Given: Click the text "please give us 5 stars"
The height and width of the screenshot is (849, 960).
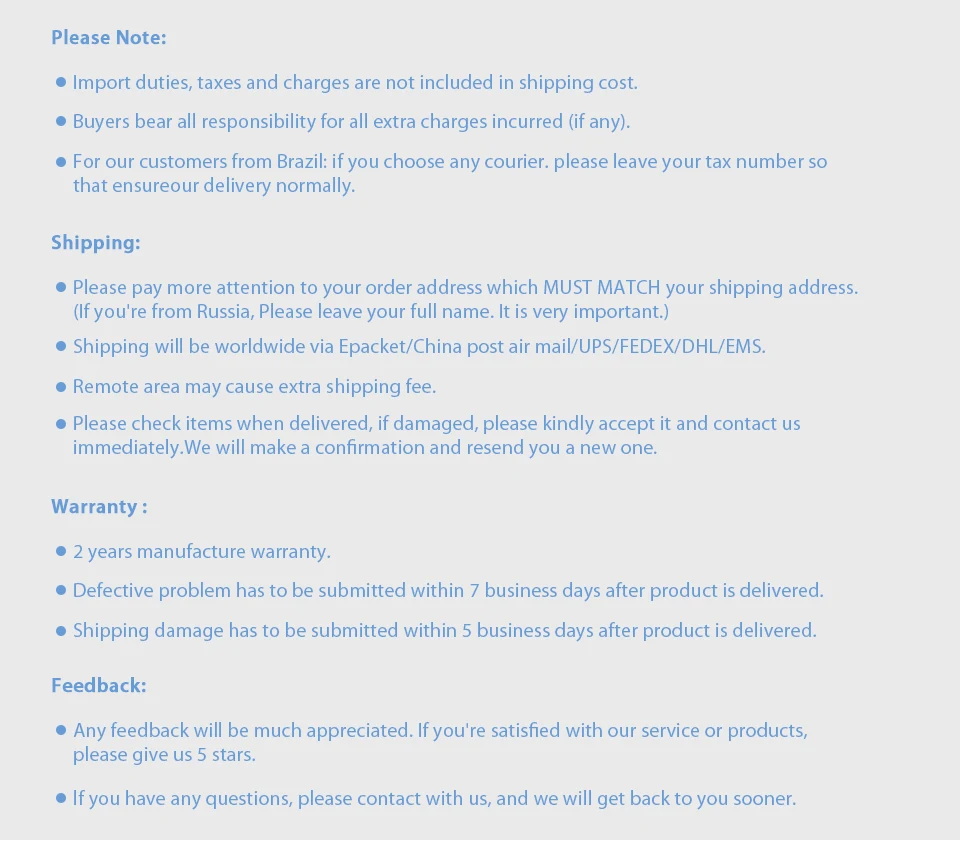Looking at the screenshot, I should pyautogui.click(x=164, y=755).
